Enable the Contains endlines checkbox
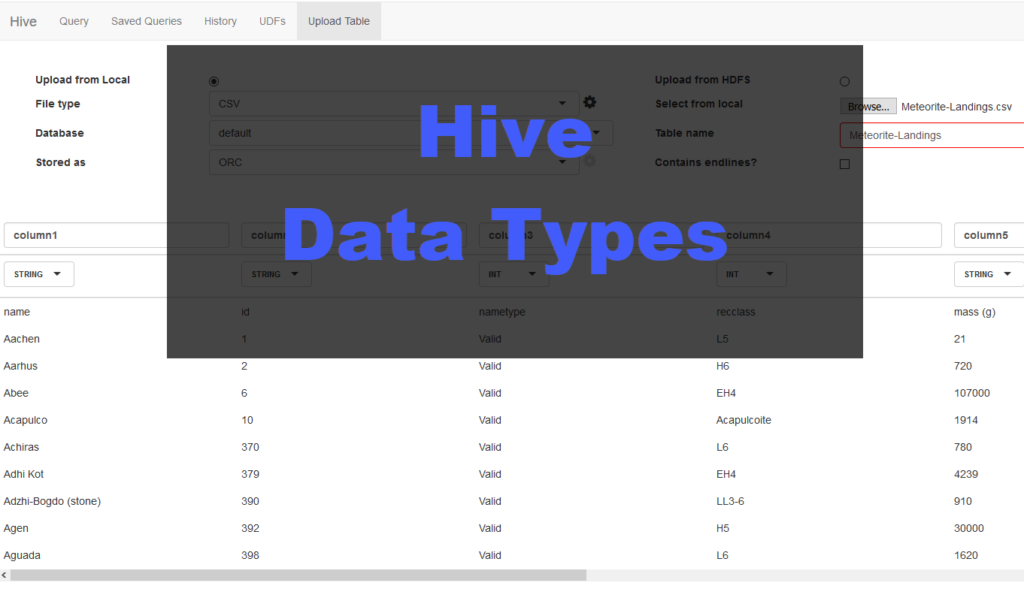The width and height of the screenshot is (1024, 604). 844,164
